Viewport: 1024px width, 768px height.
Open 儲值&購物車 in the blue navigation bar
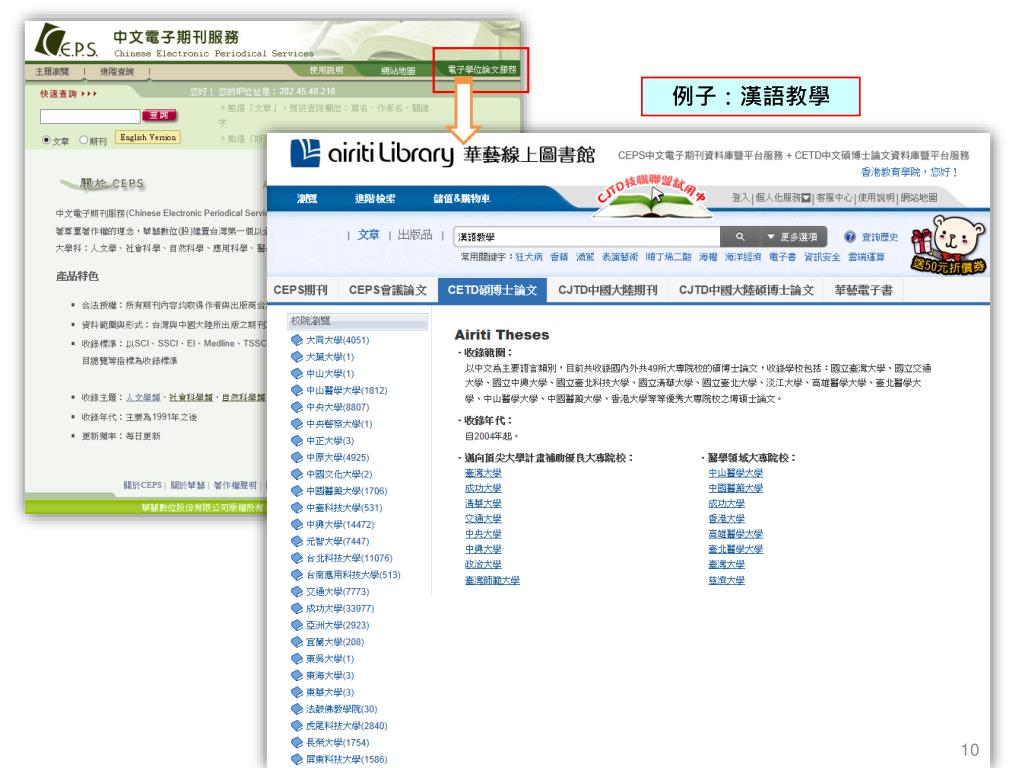(x=462, y=199)
